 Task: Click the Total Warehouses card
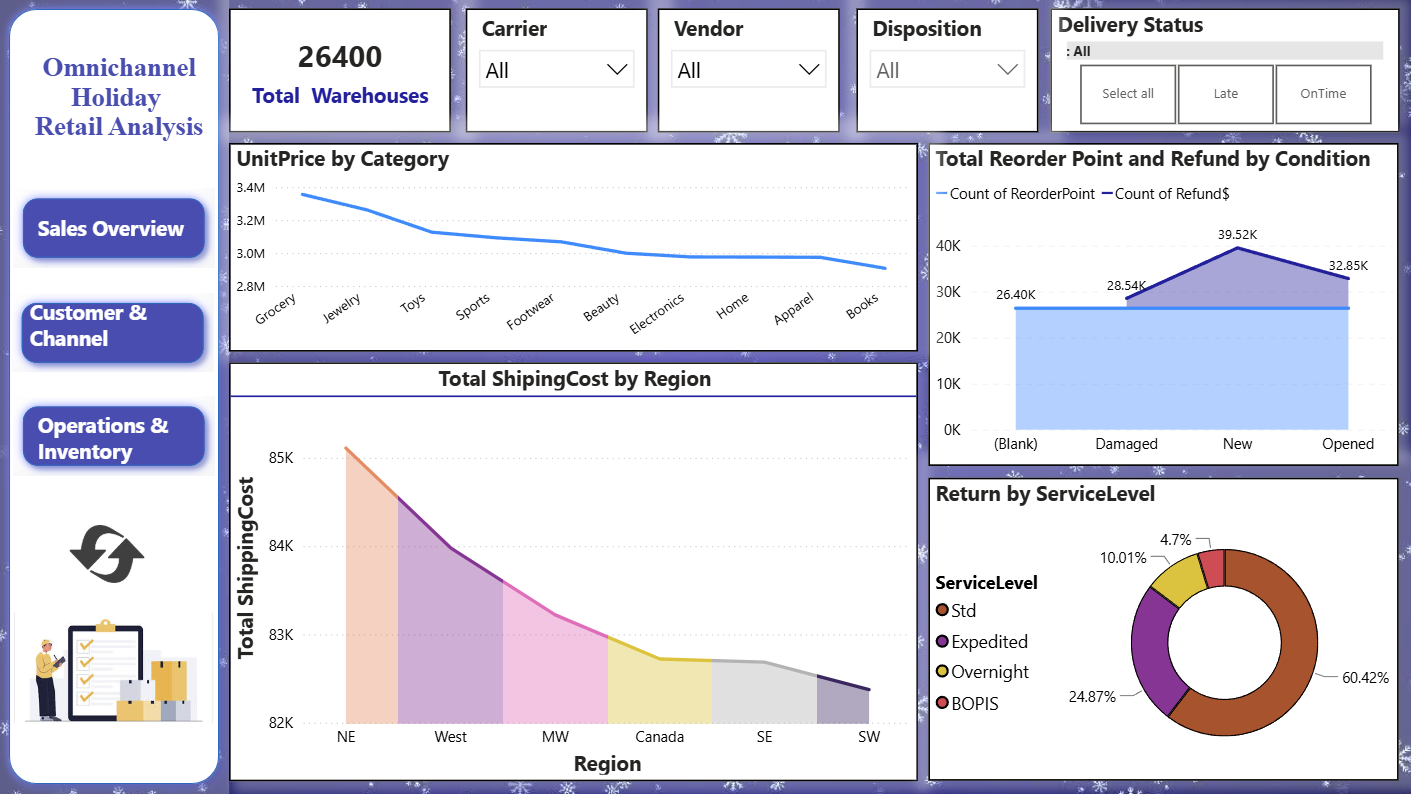340,71
